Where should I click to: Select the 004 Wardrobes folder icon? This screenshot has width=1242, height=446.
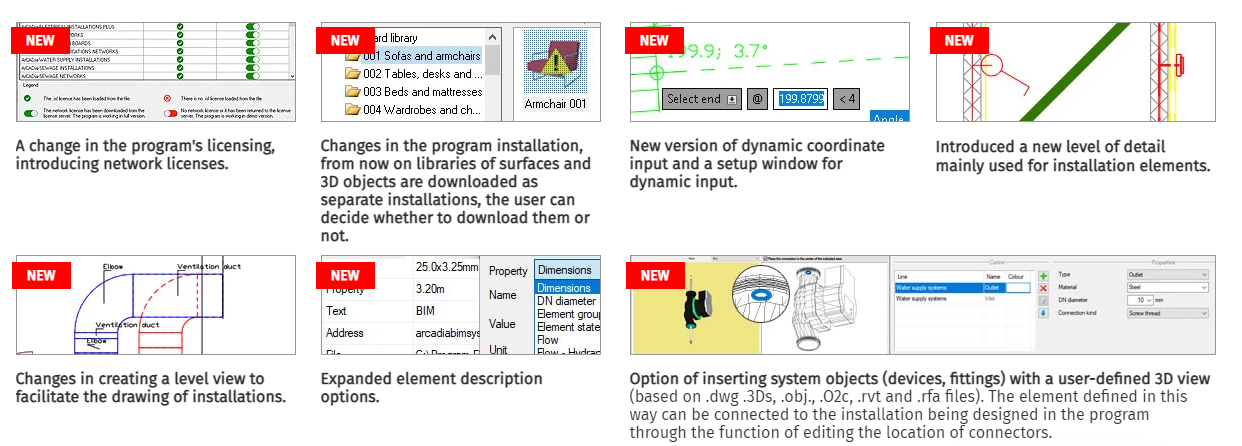(352, 110)
